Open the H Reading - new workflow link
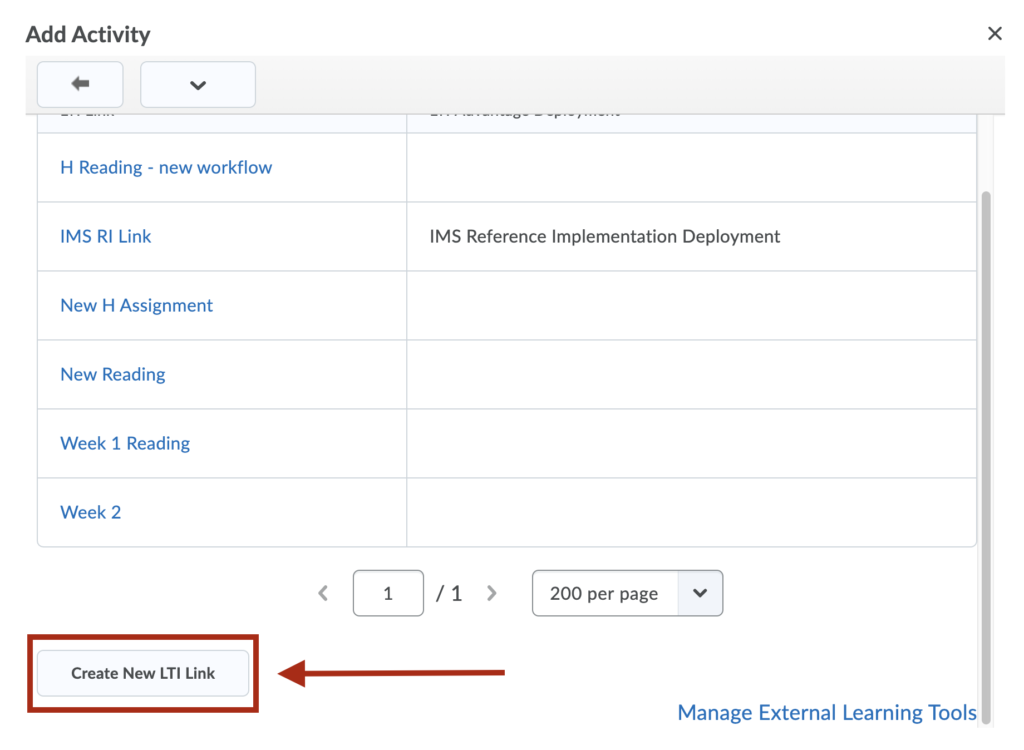 coord(166,168)
